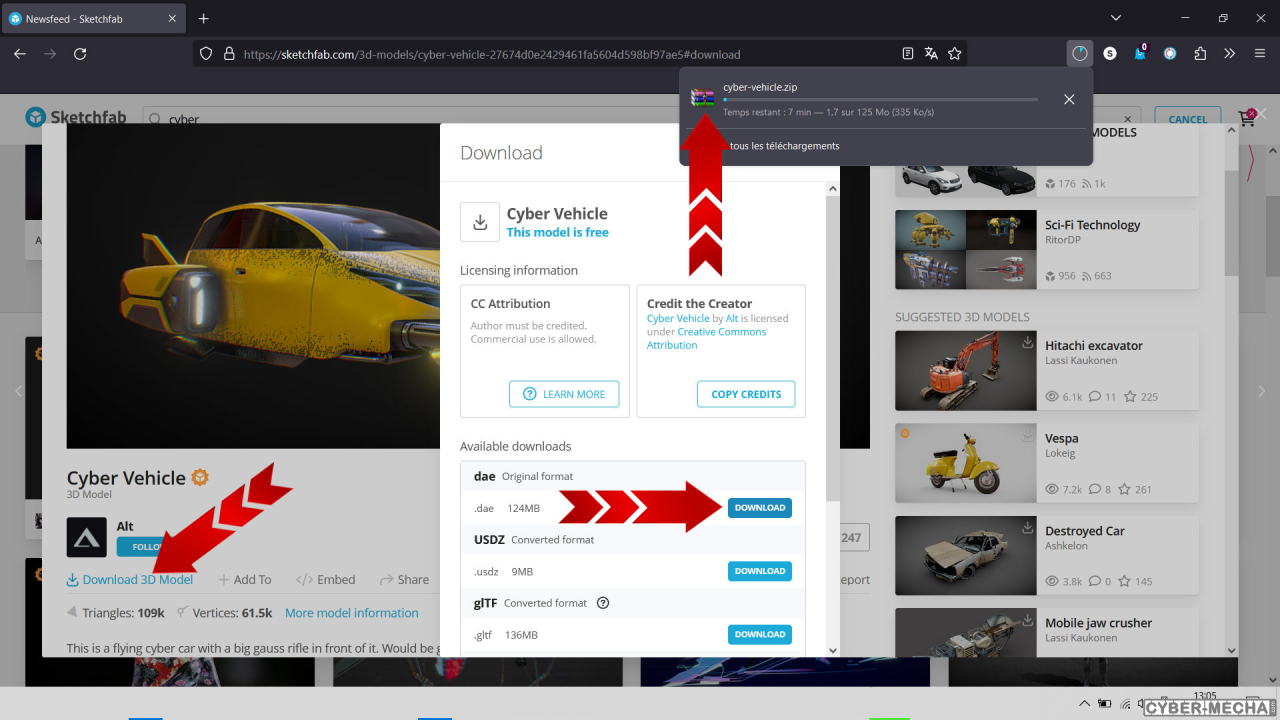The height and width of the screenshot is (720, 1280).
Task: Click the padlock site security icon
Action: [229, 54]
